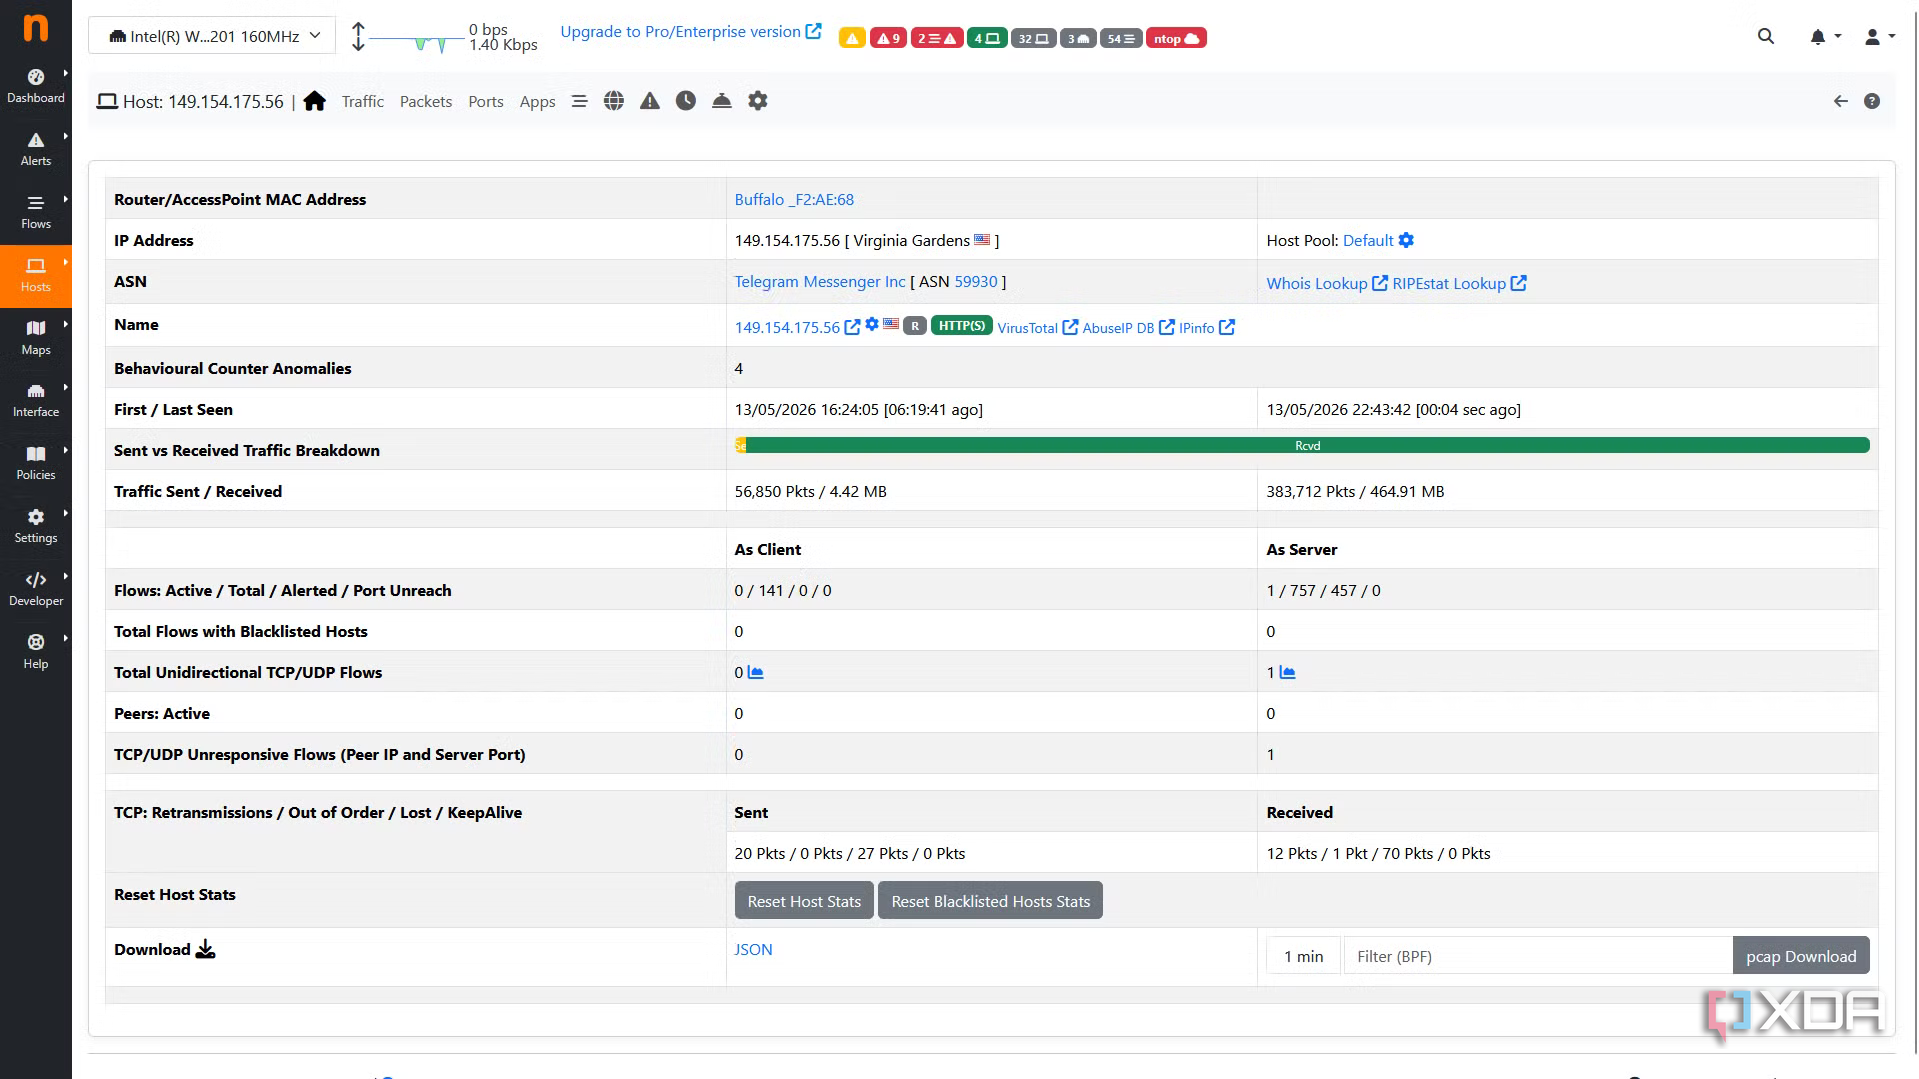Open the host service bell icon
1919x1079 pixels.
[722, 101]
